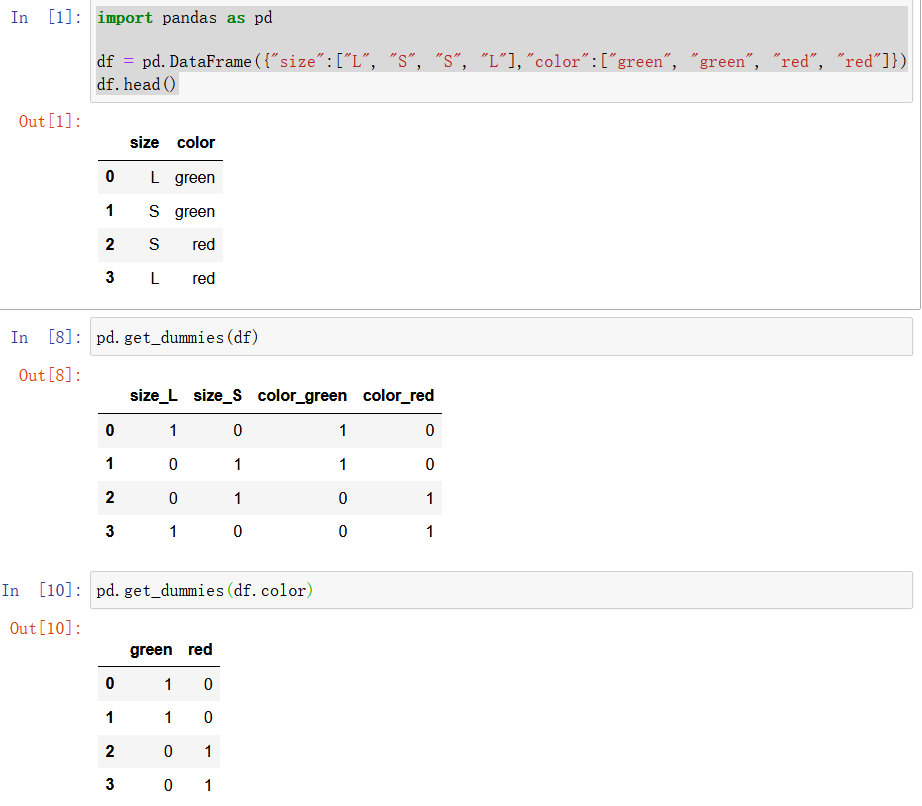The image size is (922, 806).
Task: Click the 'import' keyword in first cell
Action: [x=125, y=18]
